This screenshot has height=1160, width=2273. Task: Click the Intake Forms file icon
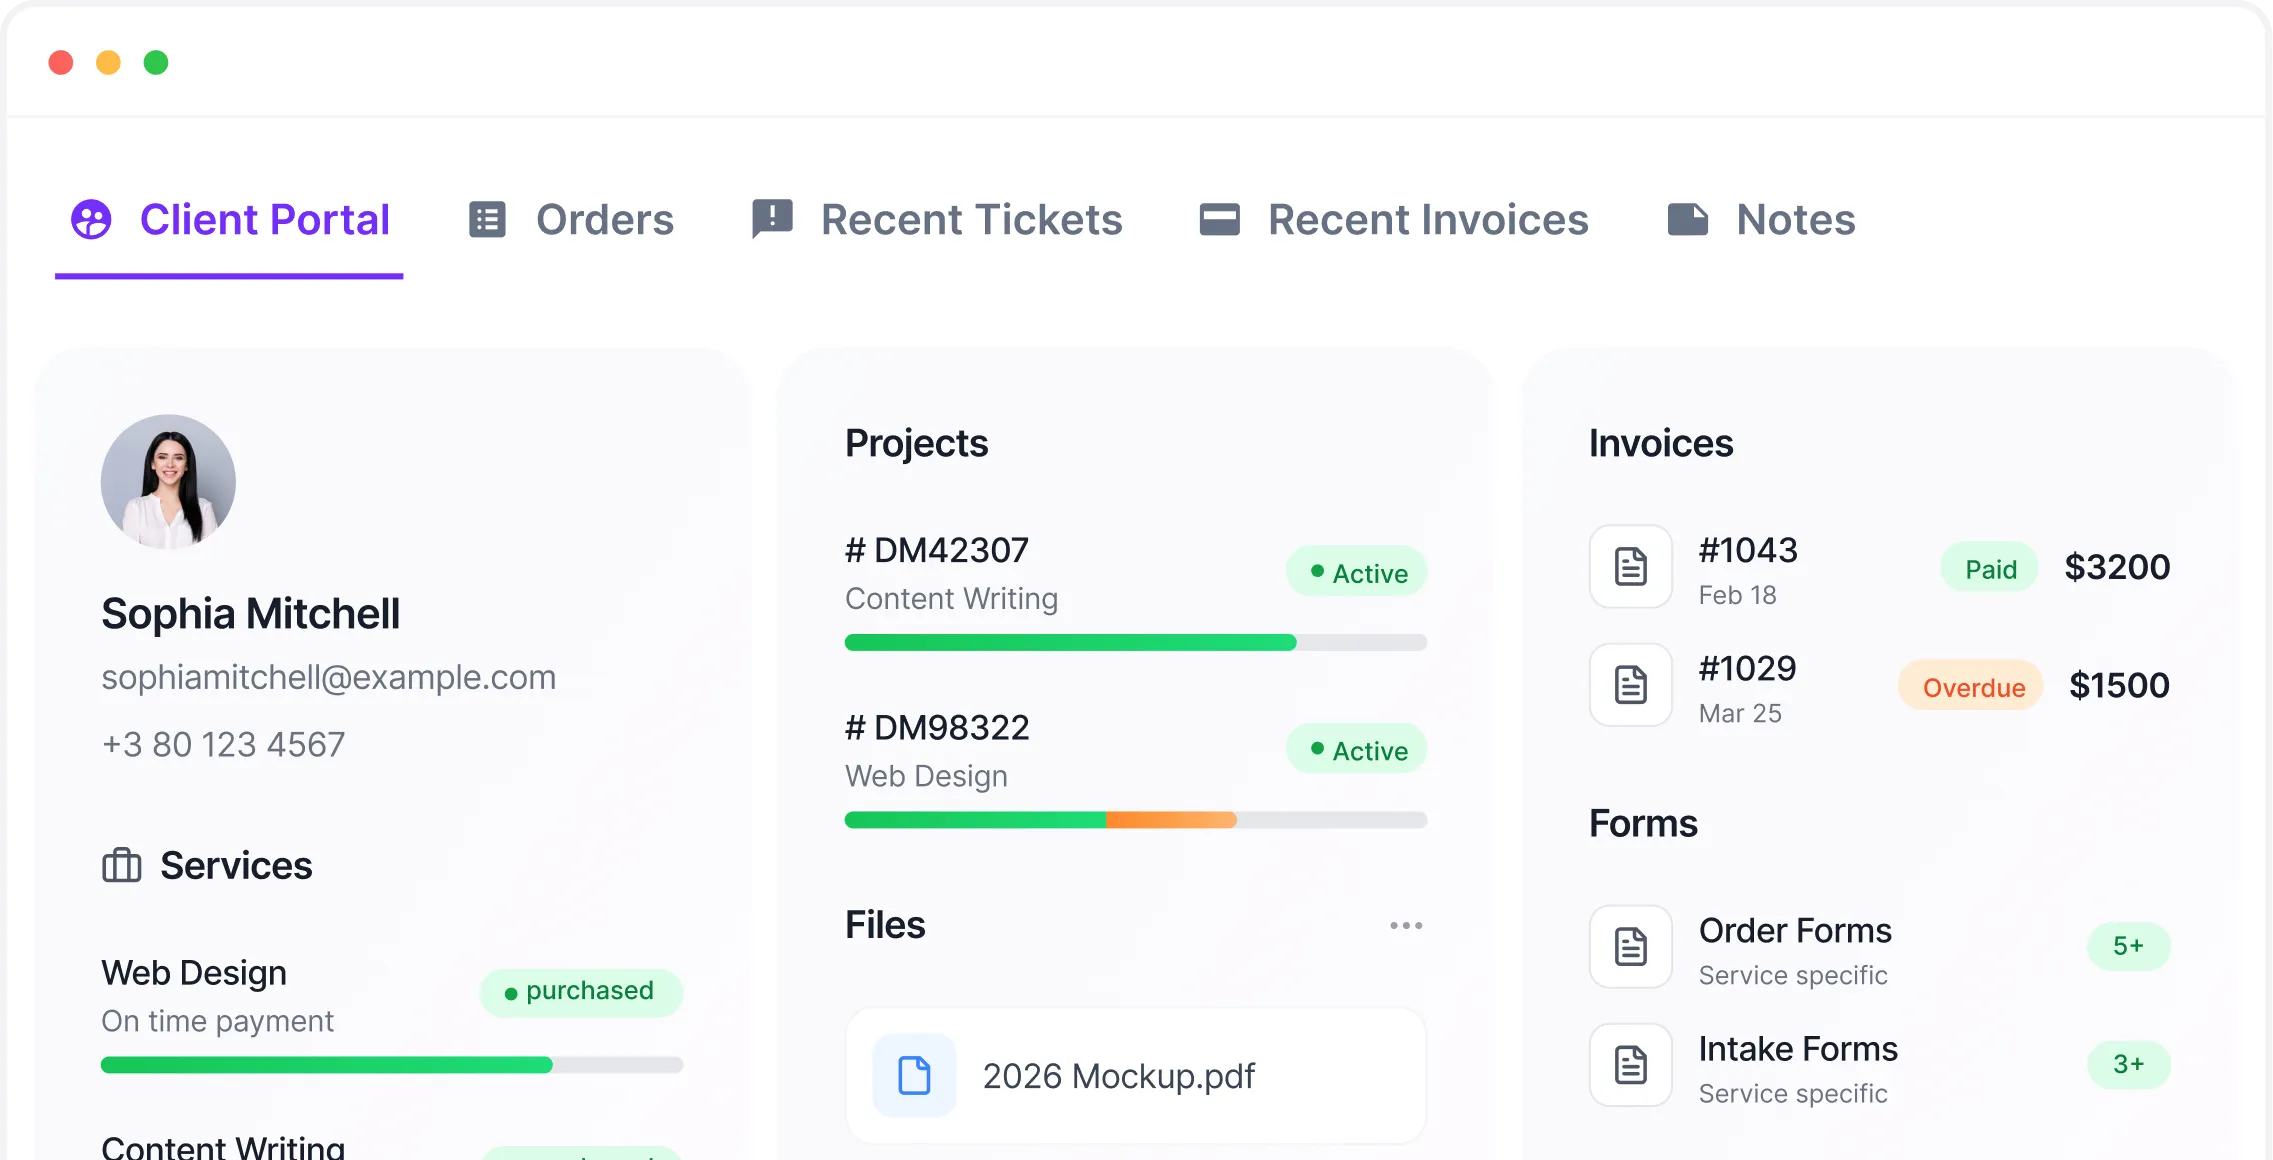point(1630,1064)
